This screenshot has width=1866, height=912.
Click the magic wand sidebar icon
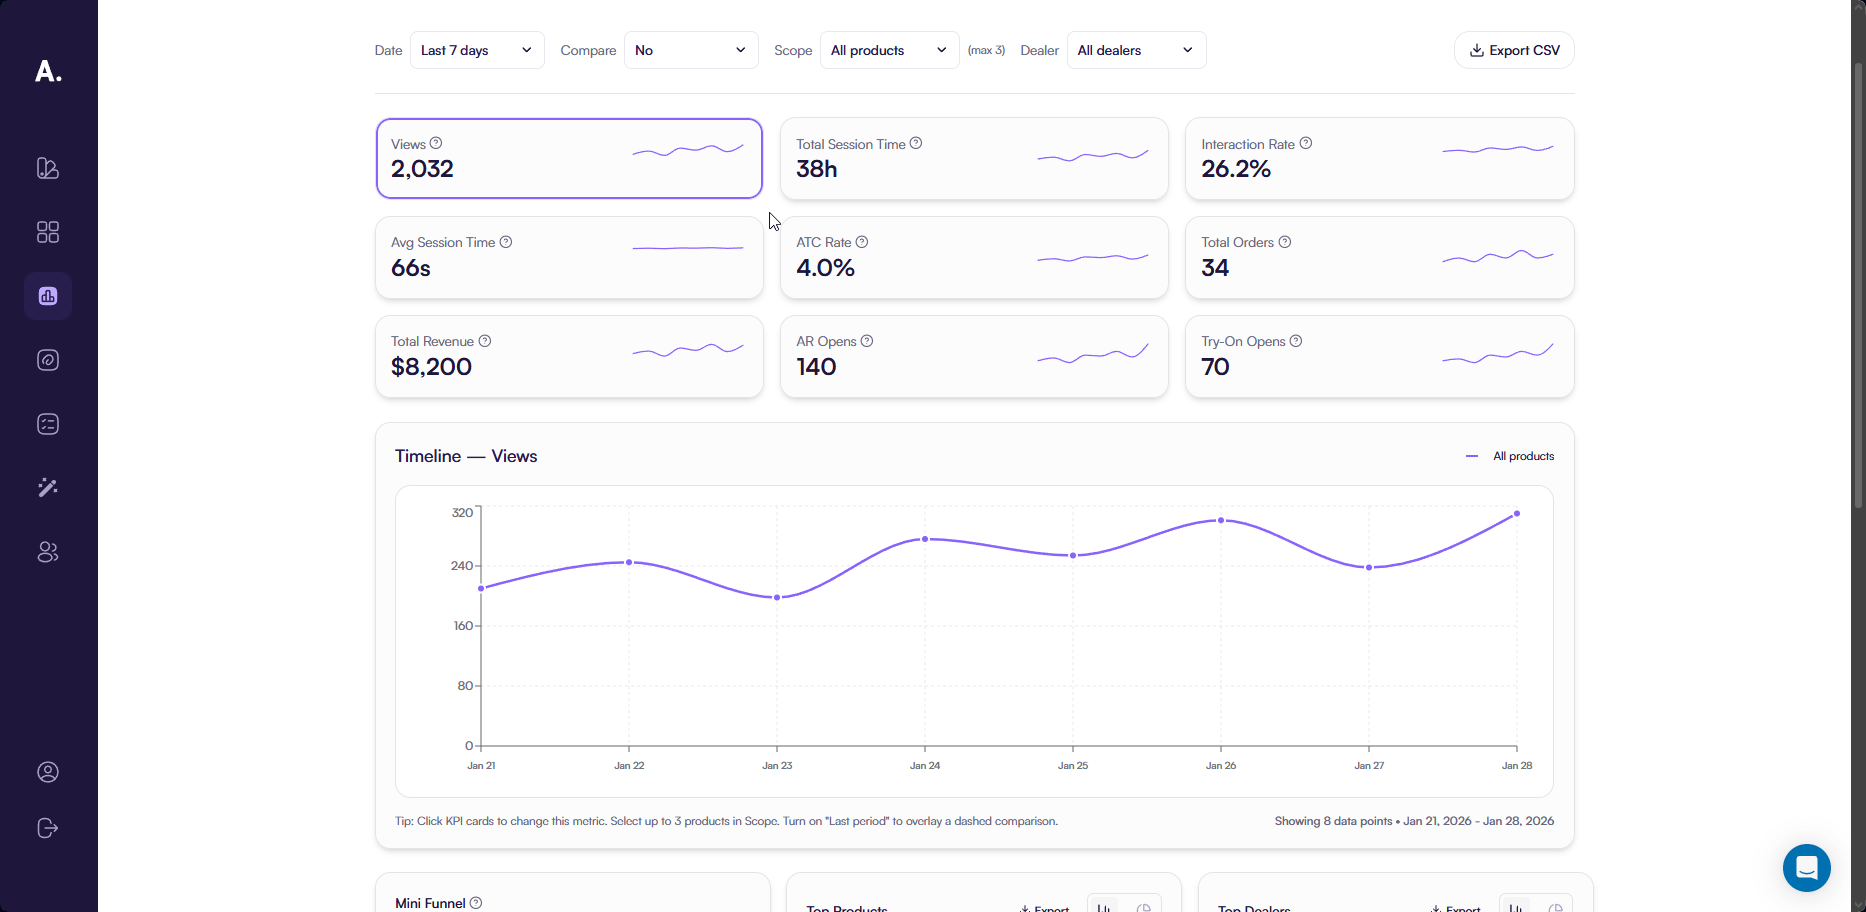(48, 488)
